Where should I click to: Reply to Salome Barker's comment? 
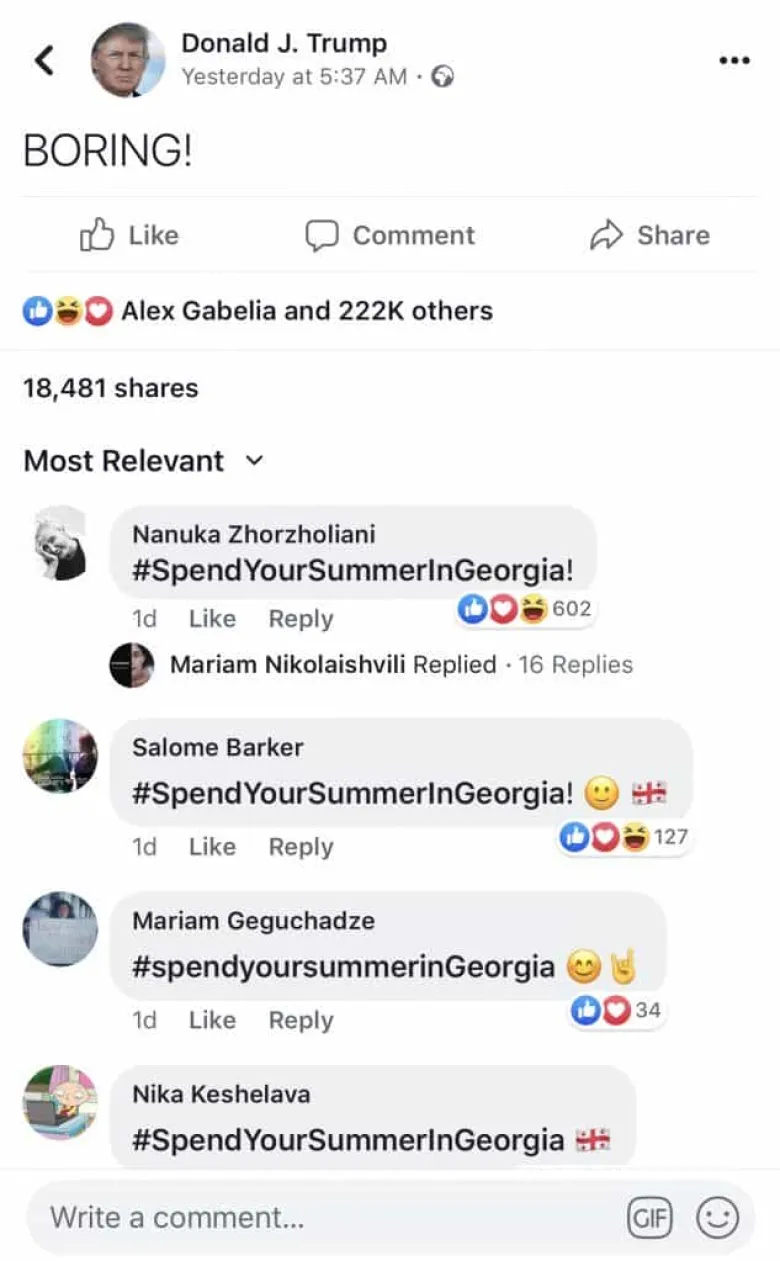point(300,847)
